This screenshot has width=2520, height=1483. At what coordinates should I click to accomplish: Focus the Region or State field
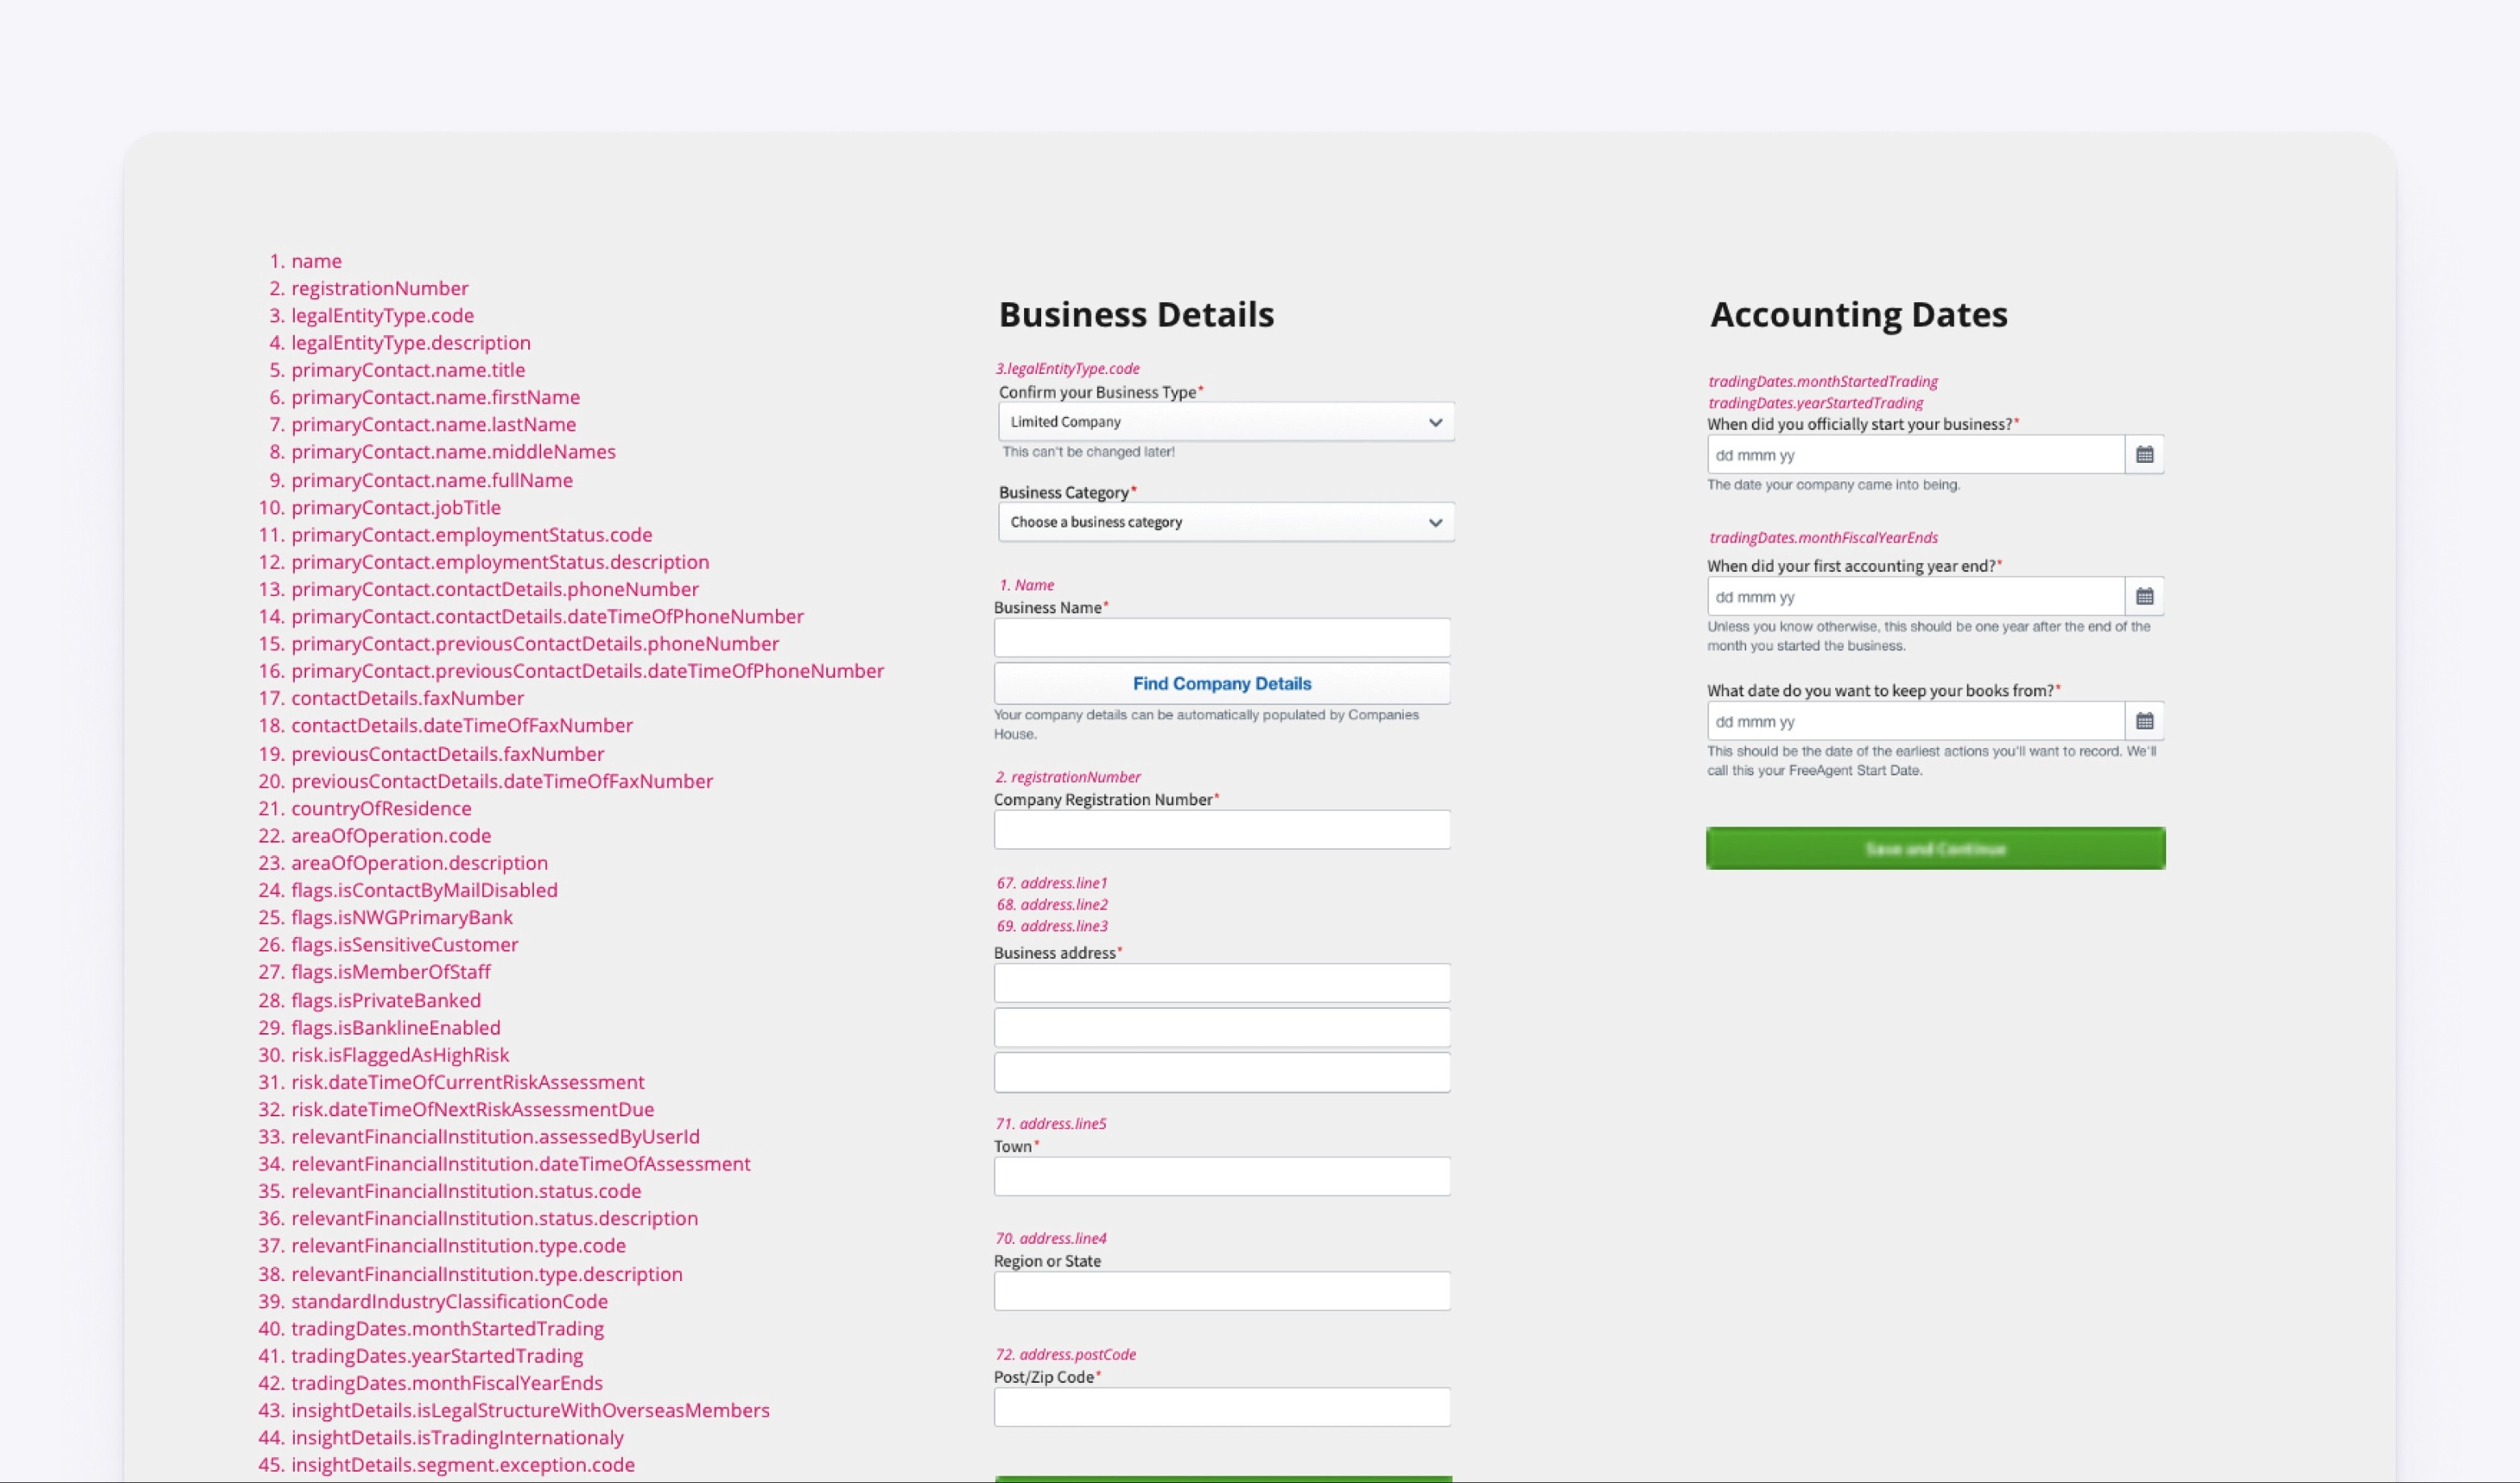(x=1221, y=1291)
